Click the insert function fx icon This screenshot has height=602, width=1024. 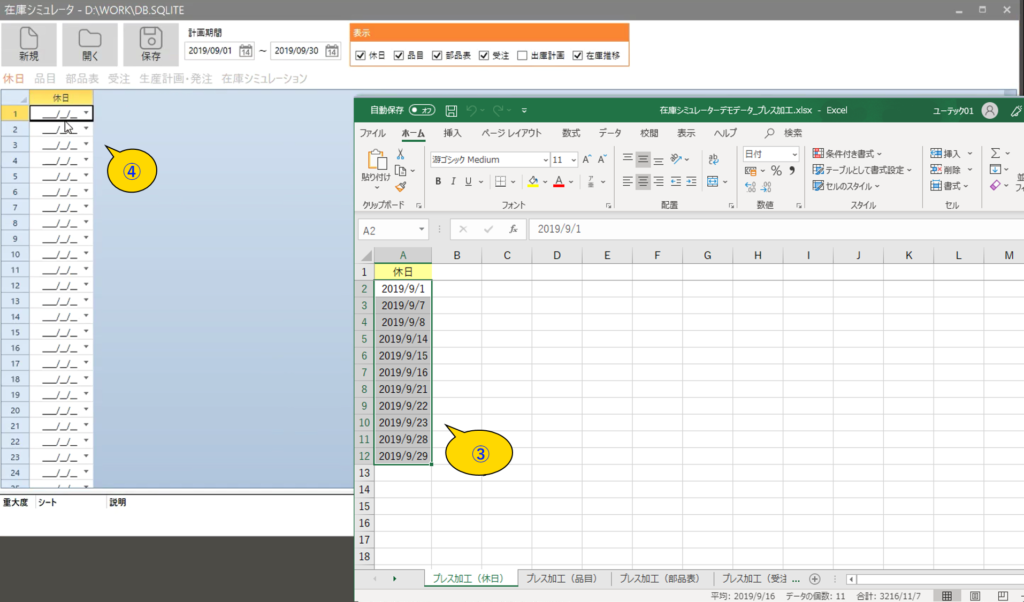click(512, 229)
